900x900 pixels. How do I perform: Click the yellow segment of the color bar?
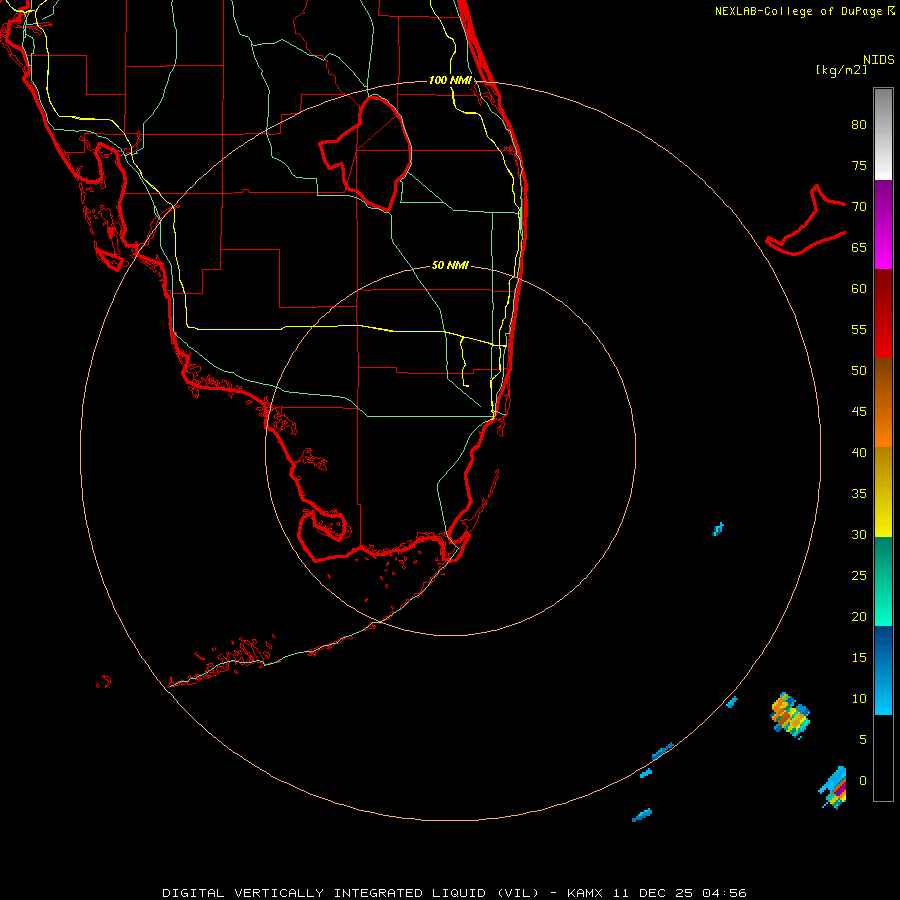tap(883, 492)
